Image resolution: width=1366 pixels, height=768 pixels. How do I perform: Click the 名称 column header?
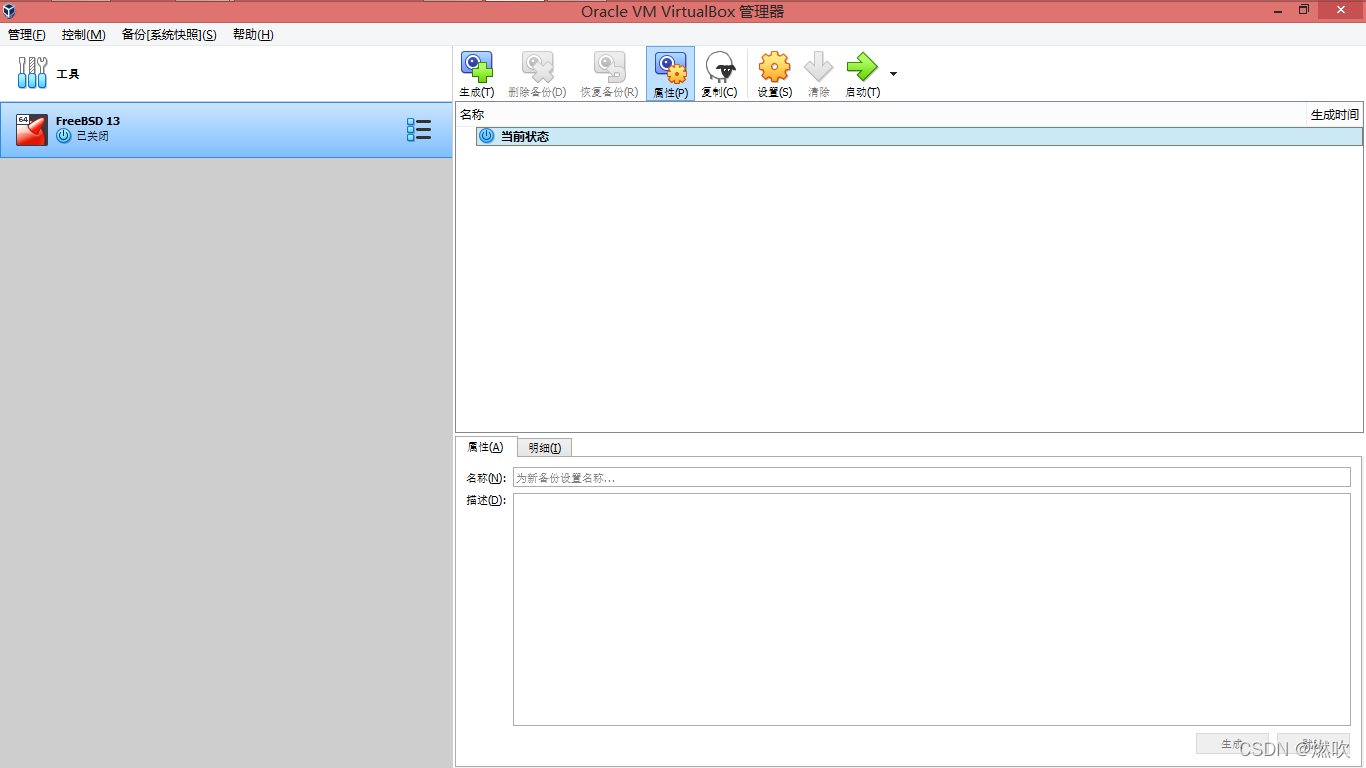472,115
